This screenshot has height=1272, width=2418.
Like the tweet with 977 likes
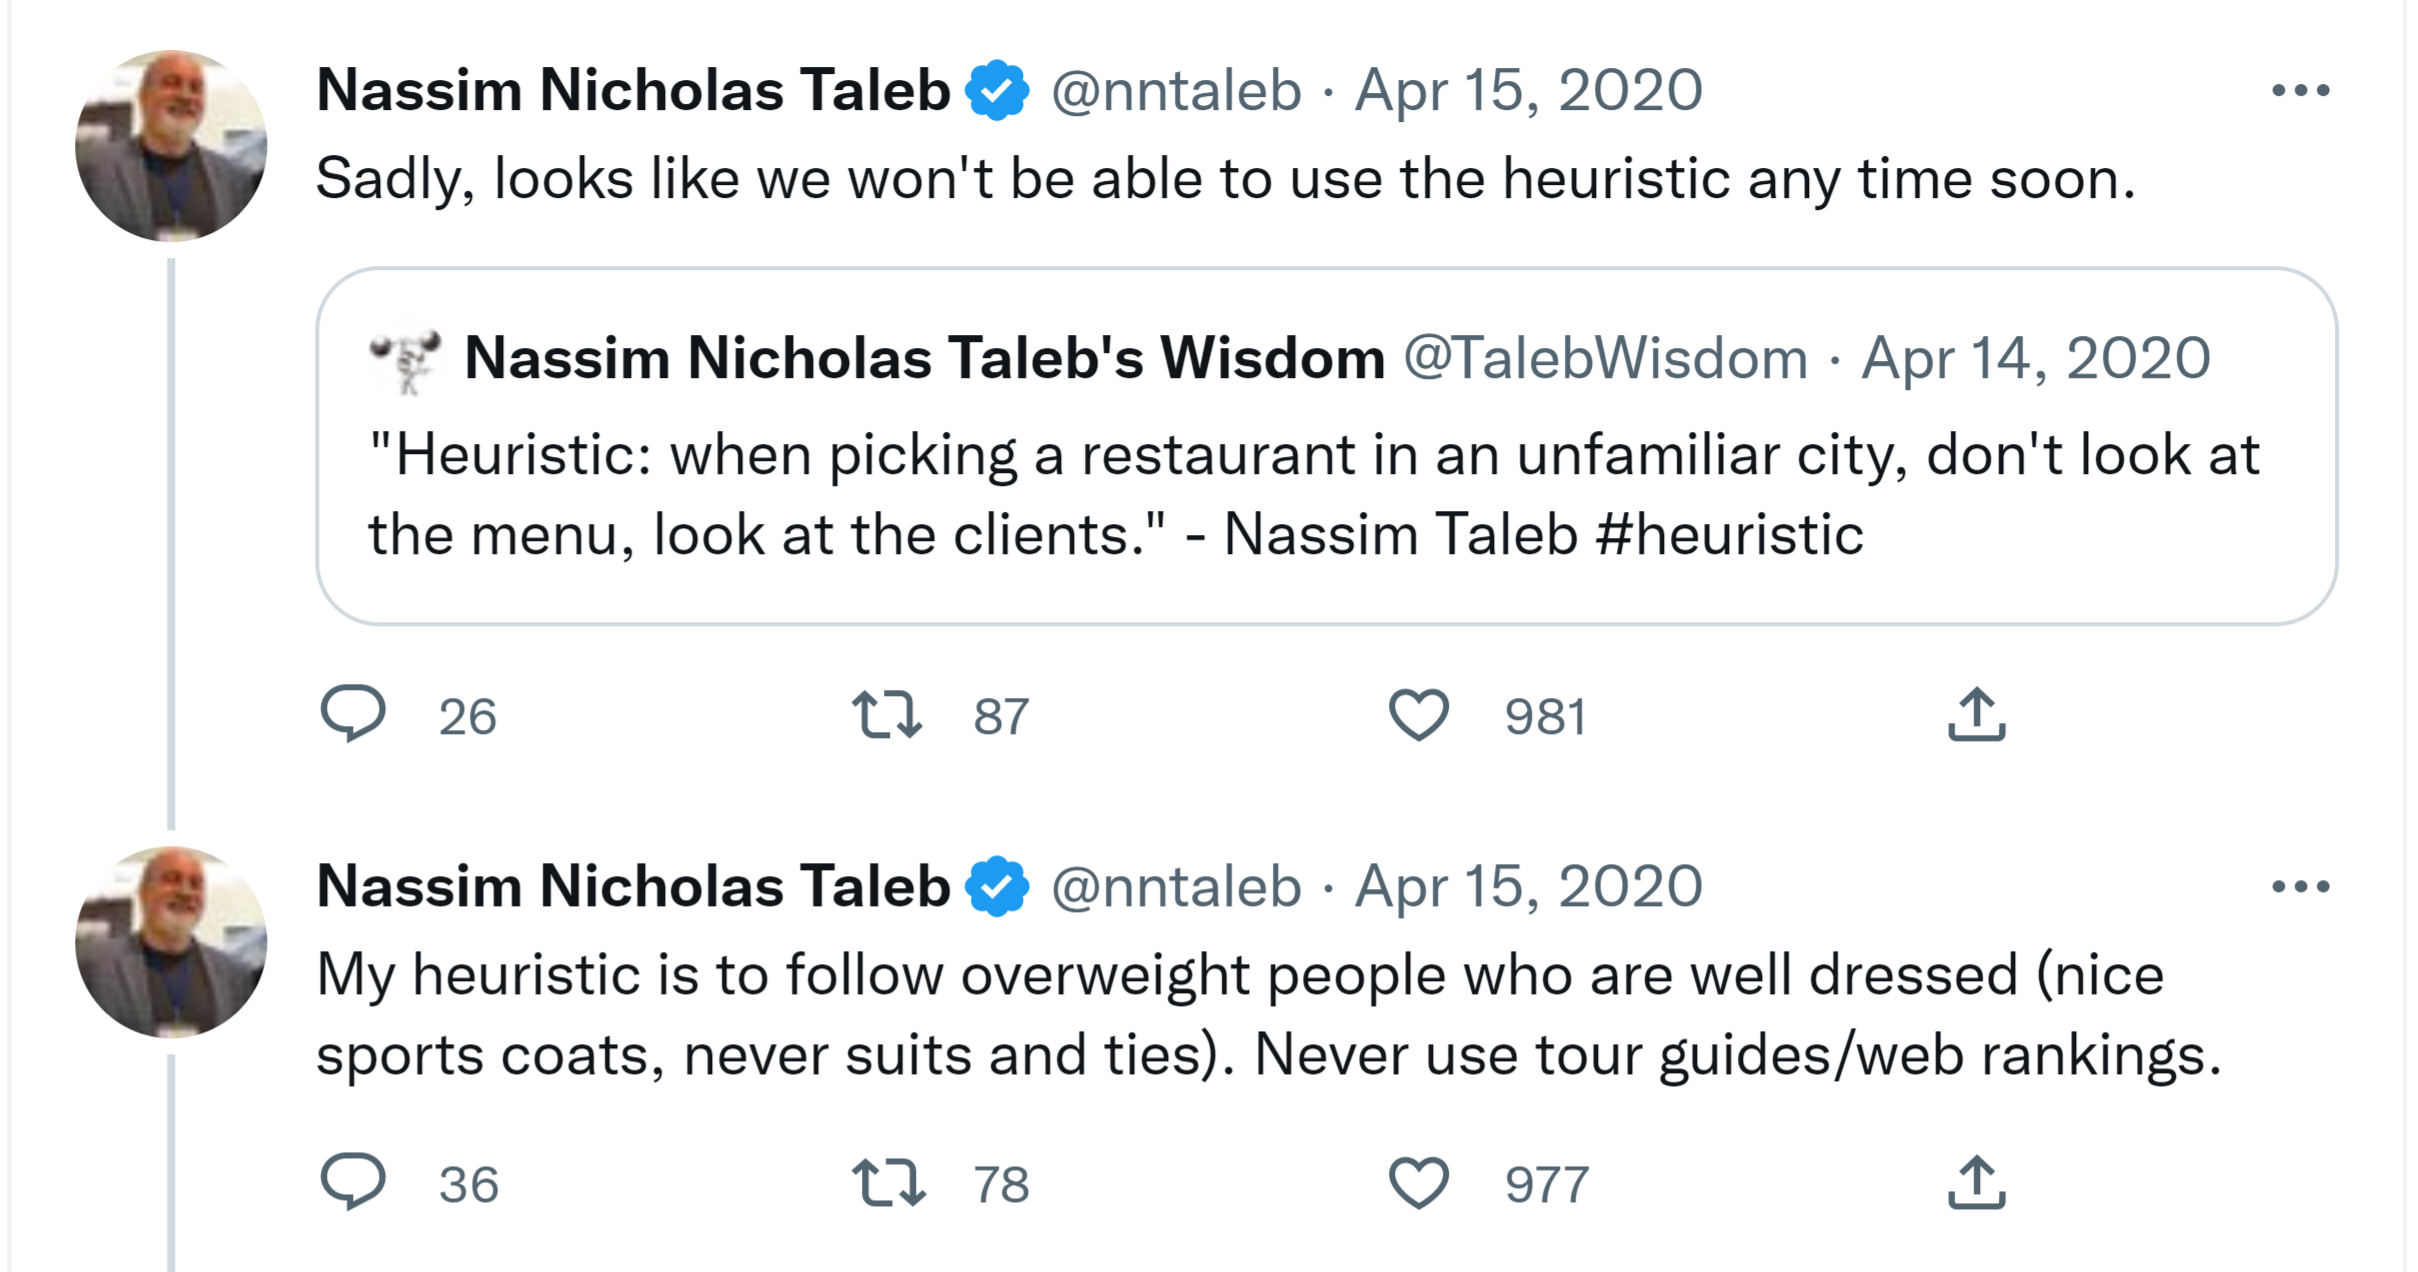pyautogui.click(x=1418, y=1183)
